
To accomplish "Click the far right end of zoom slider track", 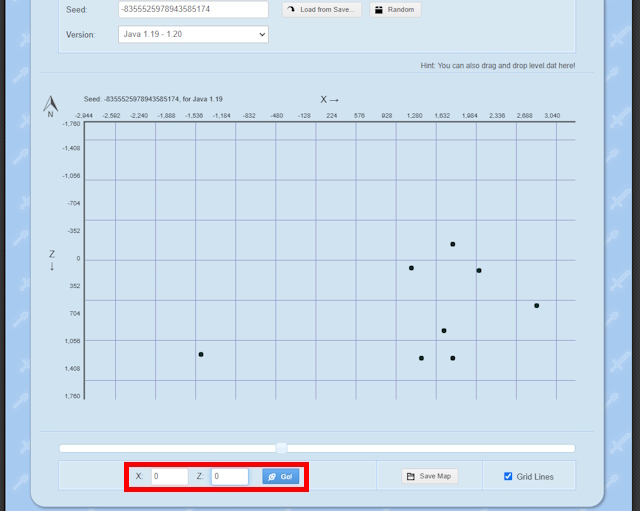I will tap(573, 448).
